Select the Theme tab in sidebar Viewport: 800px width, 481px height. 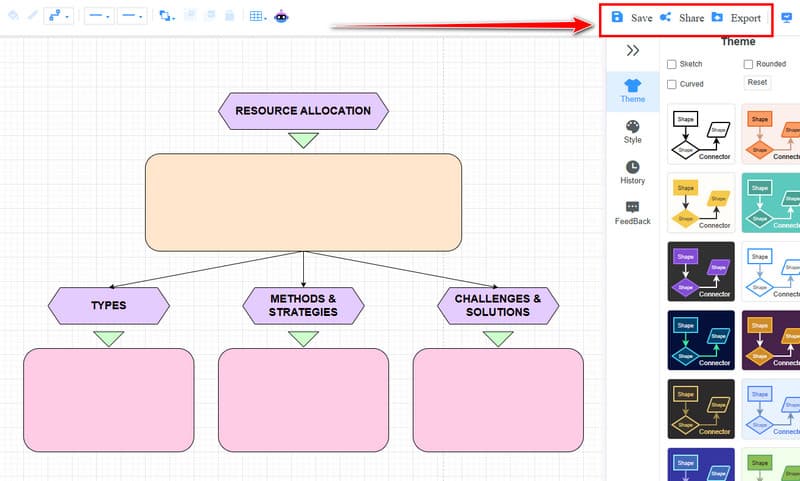632,91
